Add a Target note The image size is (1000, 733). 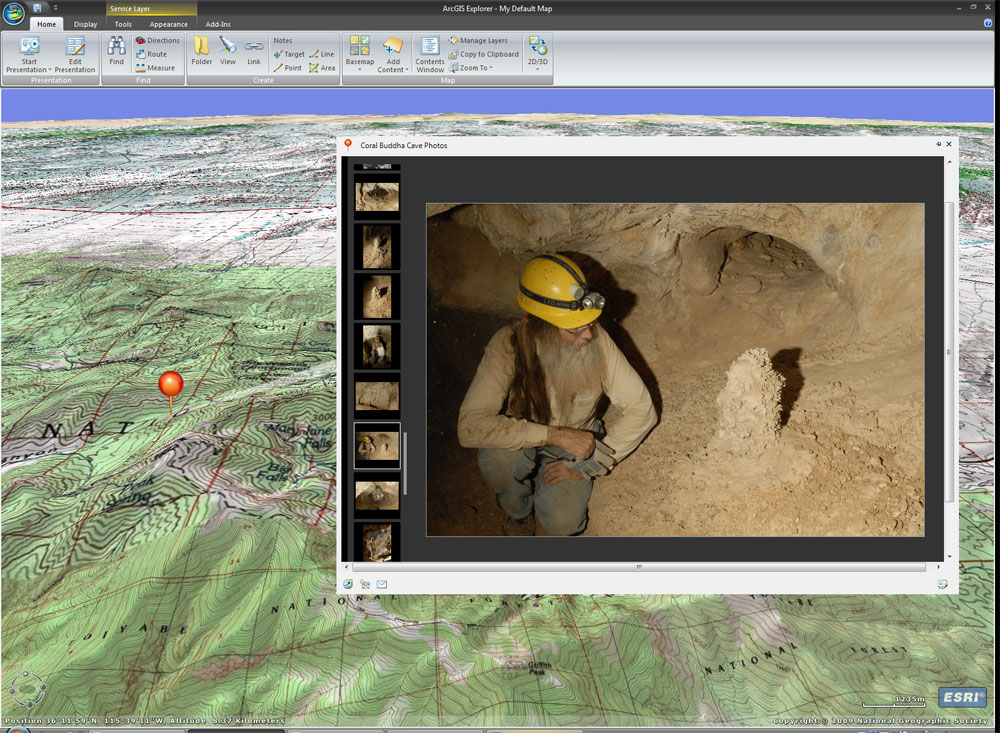[x=289, y=54]
